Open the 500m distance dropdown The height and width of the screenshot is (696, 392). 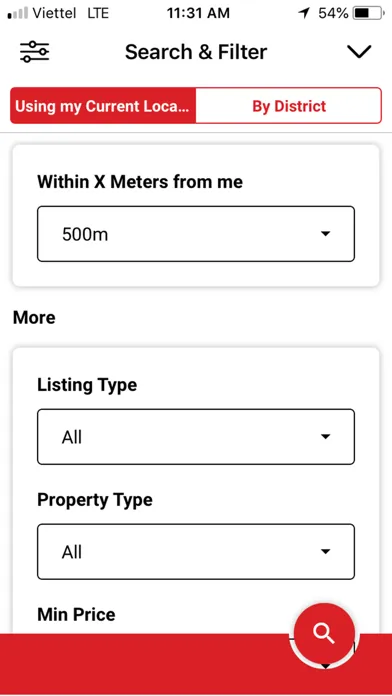click(196, 233)
